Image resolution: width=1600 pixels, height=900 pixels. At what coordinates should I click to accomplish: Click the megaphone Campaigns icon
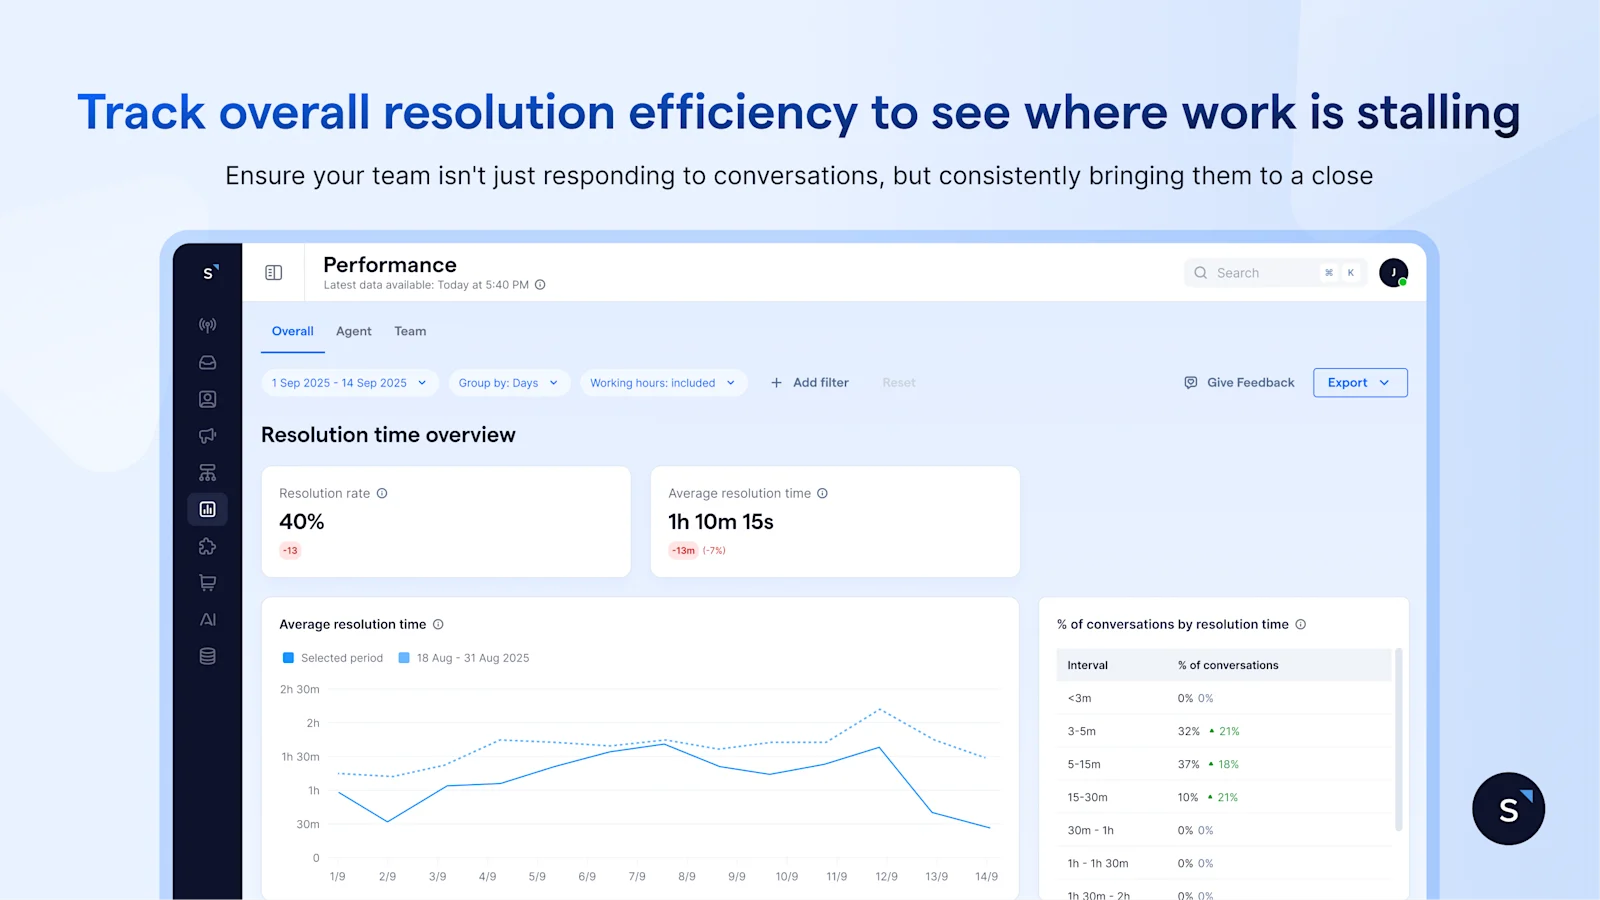(x=207, y=435)
